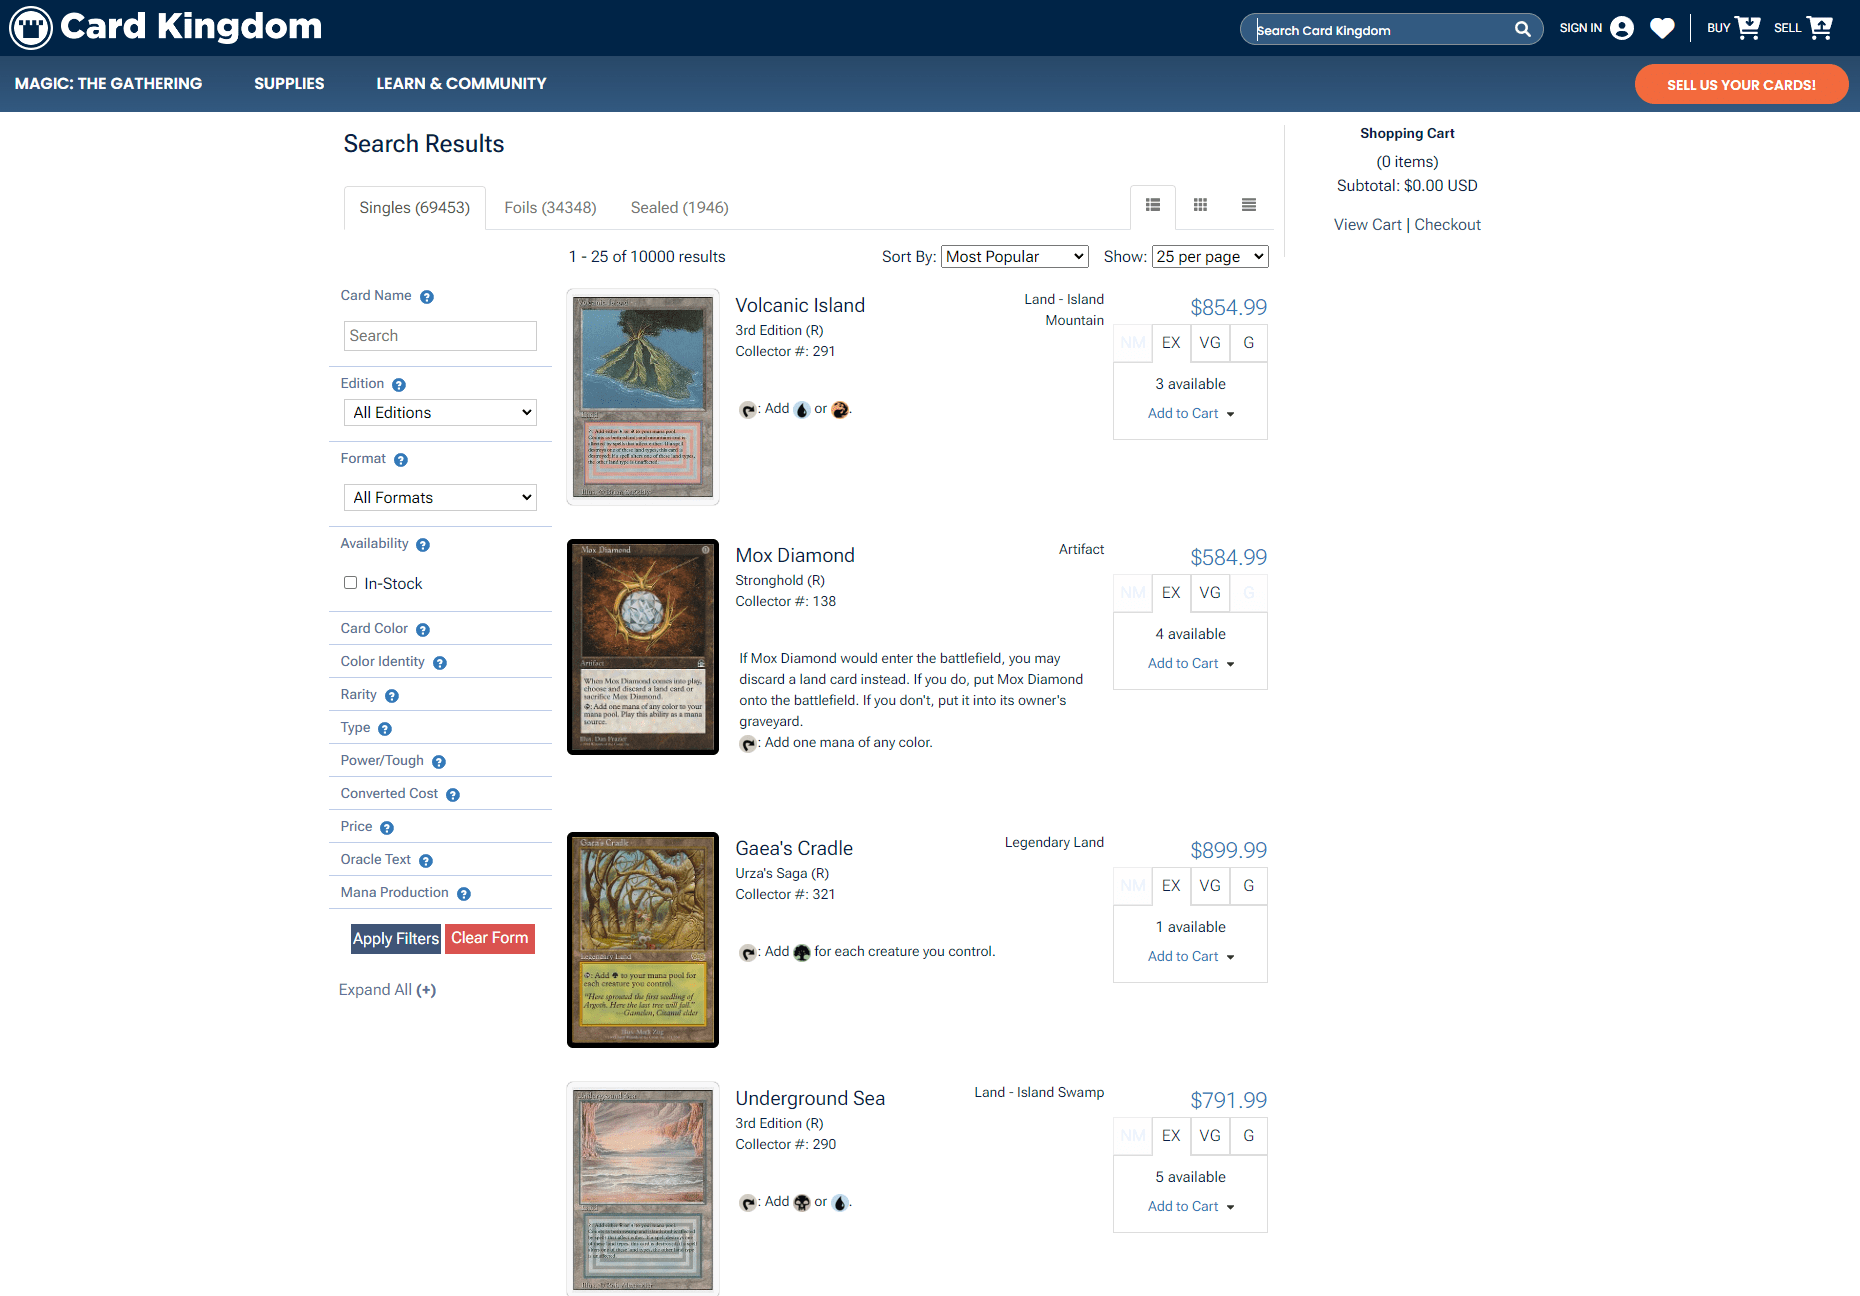Switch to the Sealed tab

click(680, 208)
